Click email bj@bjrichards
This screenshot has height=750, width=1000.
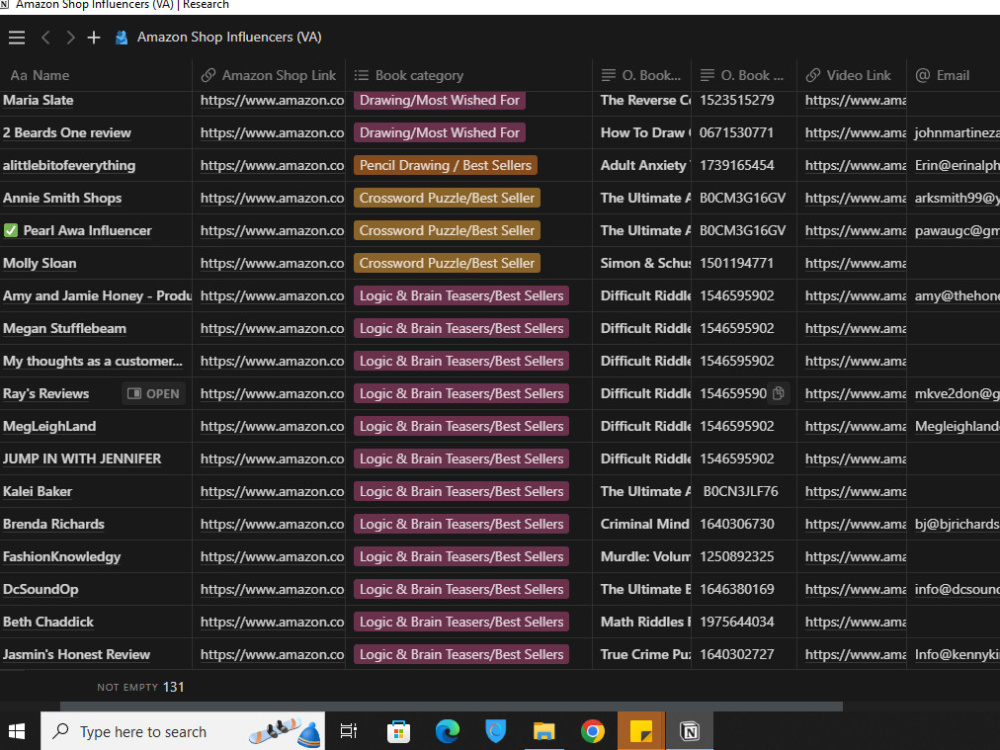[x=957, y=524]
